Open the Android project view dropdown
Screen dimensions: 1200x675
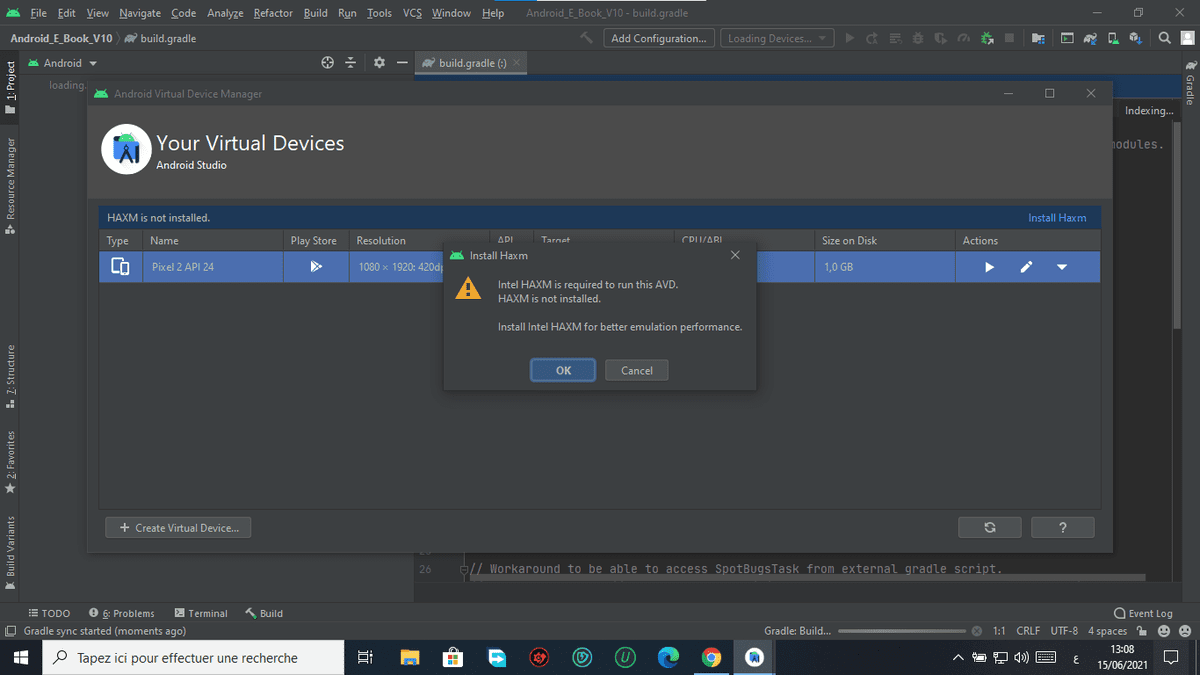(70, 63)
